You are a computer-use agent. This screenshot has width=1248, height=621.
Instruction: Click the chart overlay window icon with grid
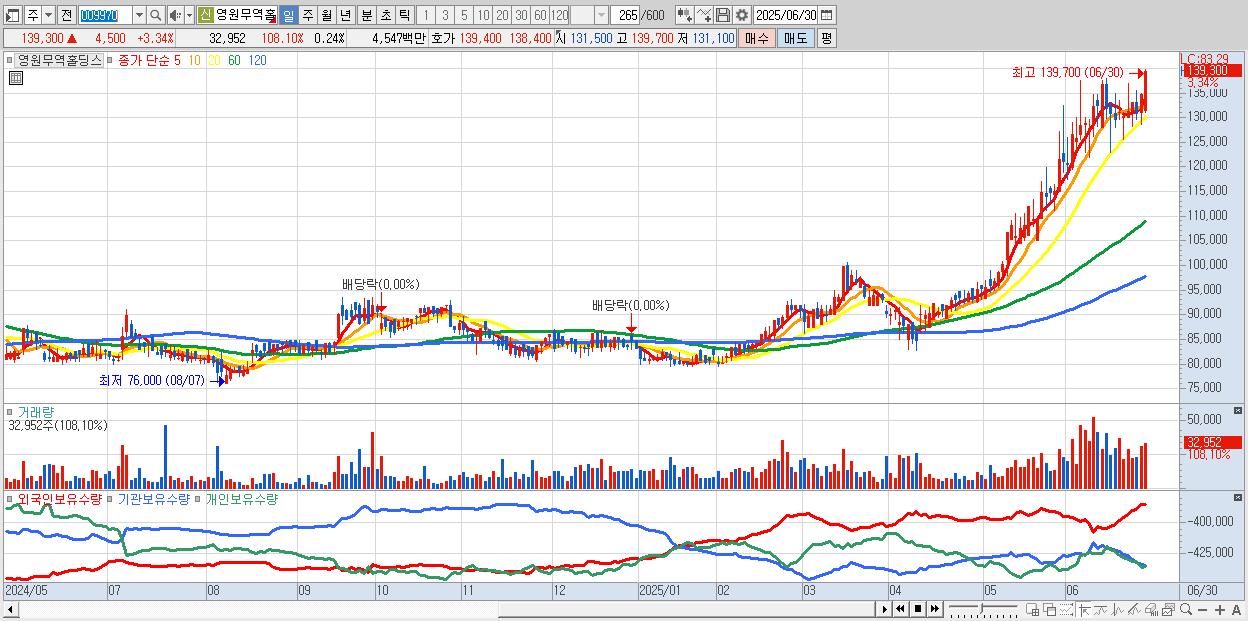click(x=1032, y=610)
